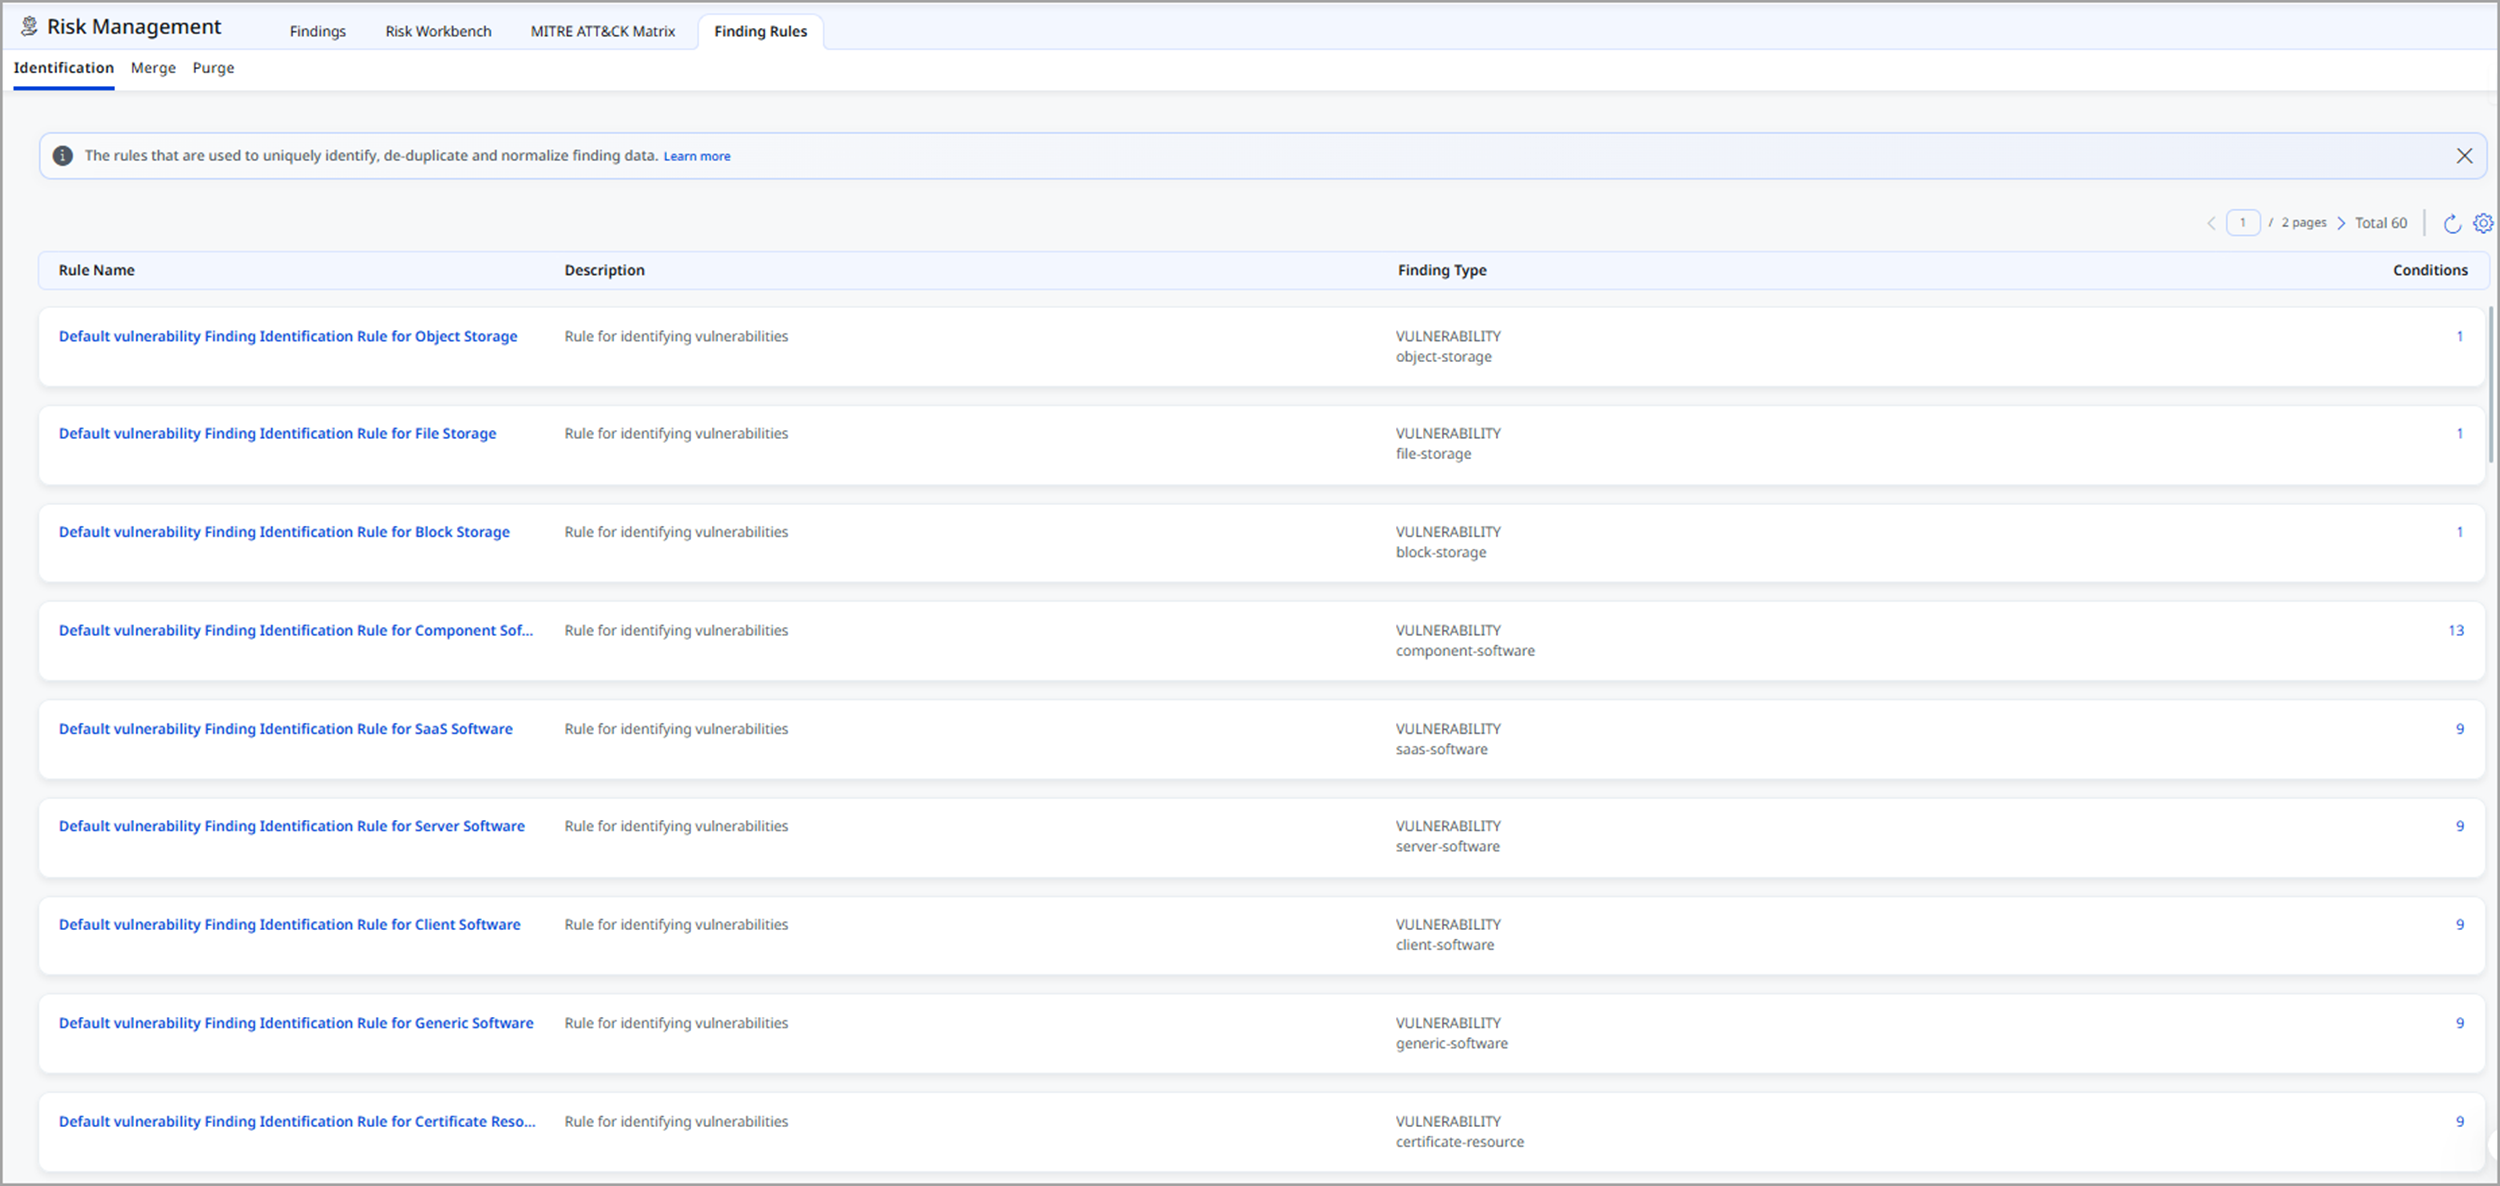This screenshot has height=1186, width=2500.
Task: Open the Object Storage identification rule
Action: click(x=288, y=337)
